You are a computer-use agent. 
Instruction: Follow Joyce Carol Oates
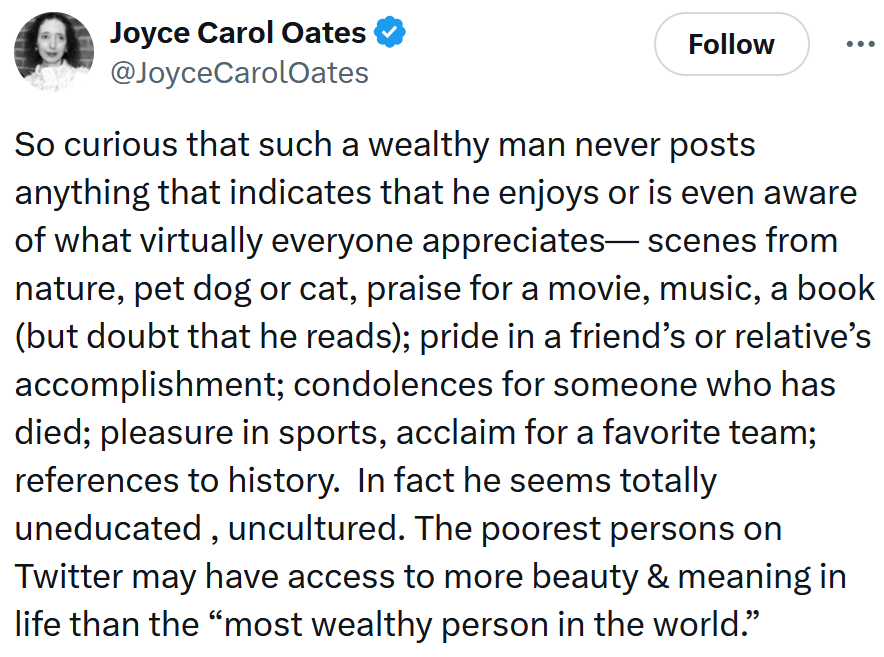coord(731,44)
